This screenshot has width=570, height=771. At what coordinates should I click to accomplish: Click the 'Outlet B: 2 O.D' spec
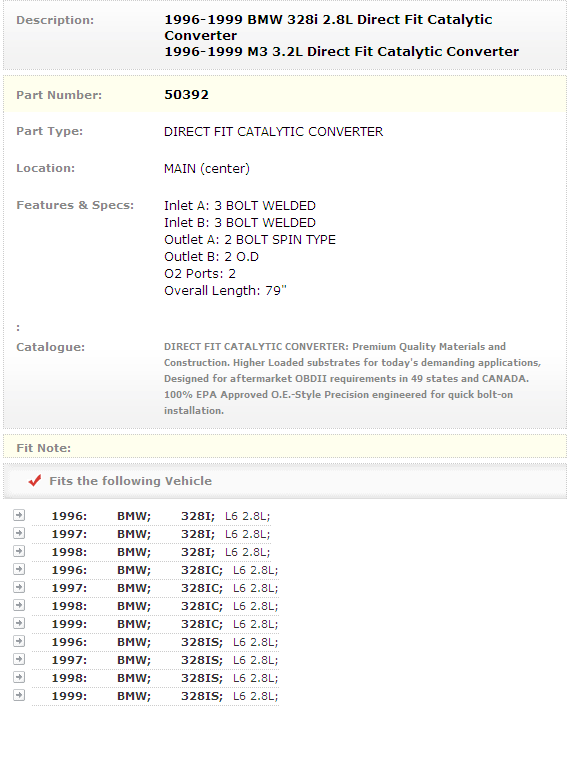(211, 257)
